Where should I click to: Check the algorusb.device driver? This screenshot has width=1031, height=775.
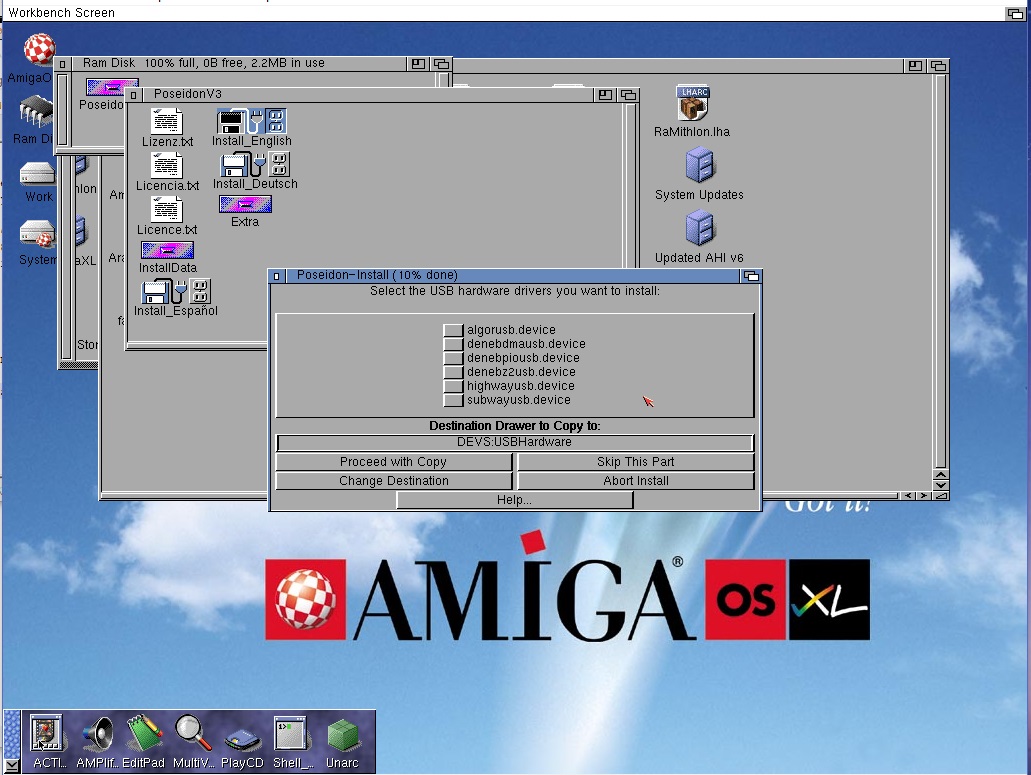(452, 330)
